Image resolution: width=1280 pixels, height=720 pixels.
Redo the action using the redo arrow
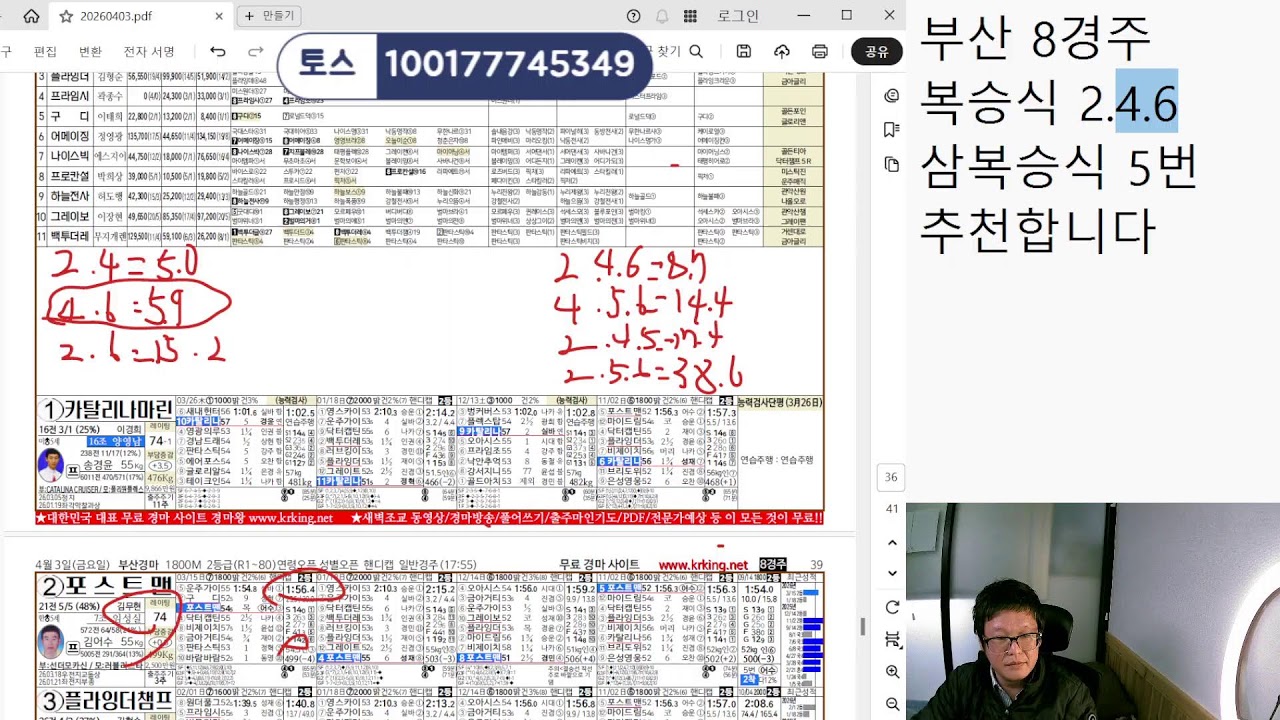(256, 52)
